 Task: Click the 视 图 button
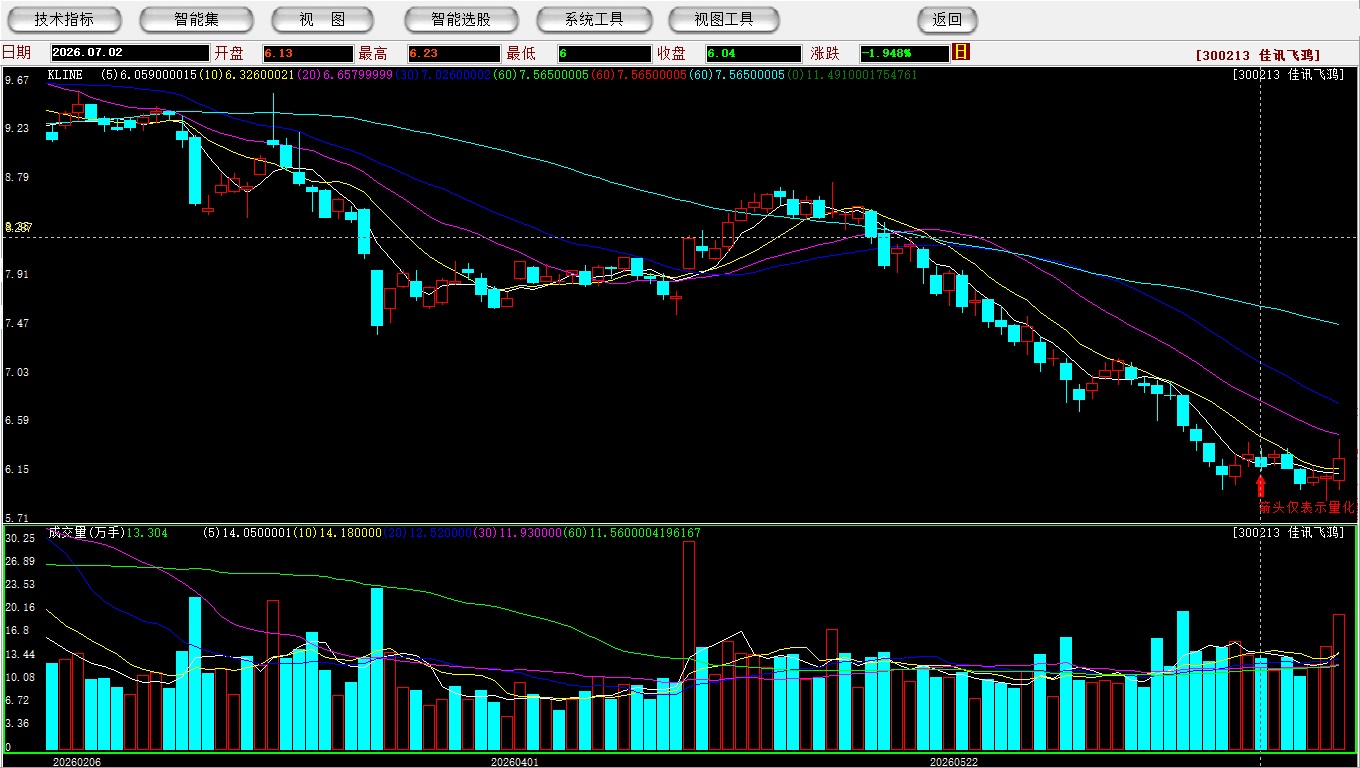[322, 19]
